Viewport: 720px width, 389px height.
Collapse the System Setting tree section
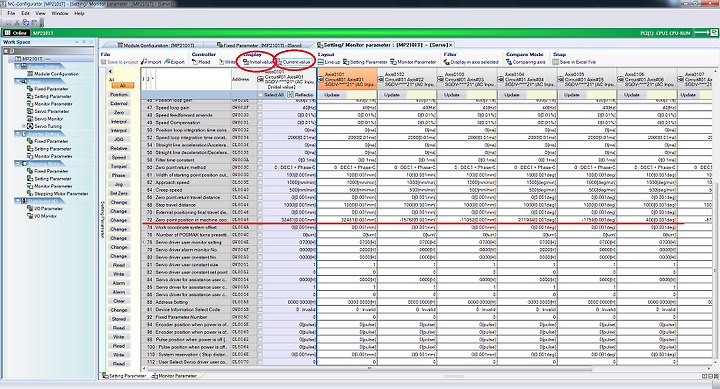tap(18, 66)
